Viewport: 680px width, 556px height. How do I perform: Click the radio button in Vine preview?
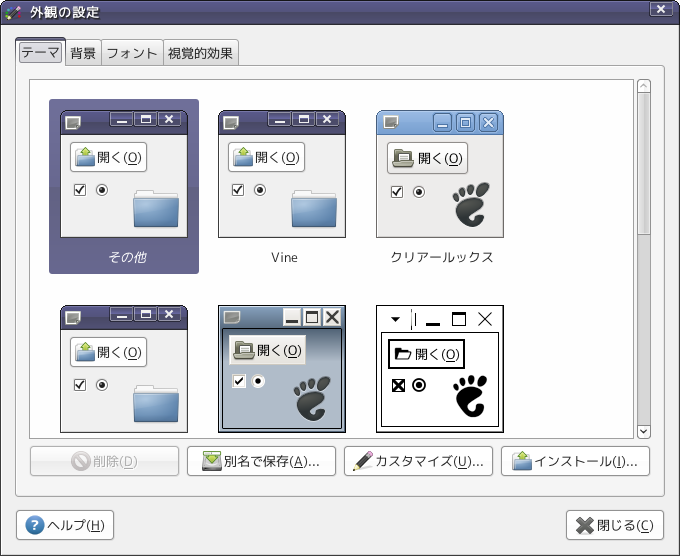260,190
